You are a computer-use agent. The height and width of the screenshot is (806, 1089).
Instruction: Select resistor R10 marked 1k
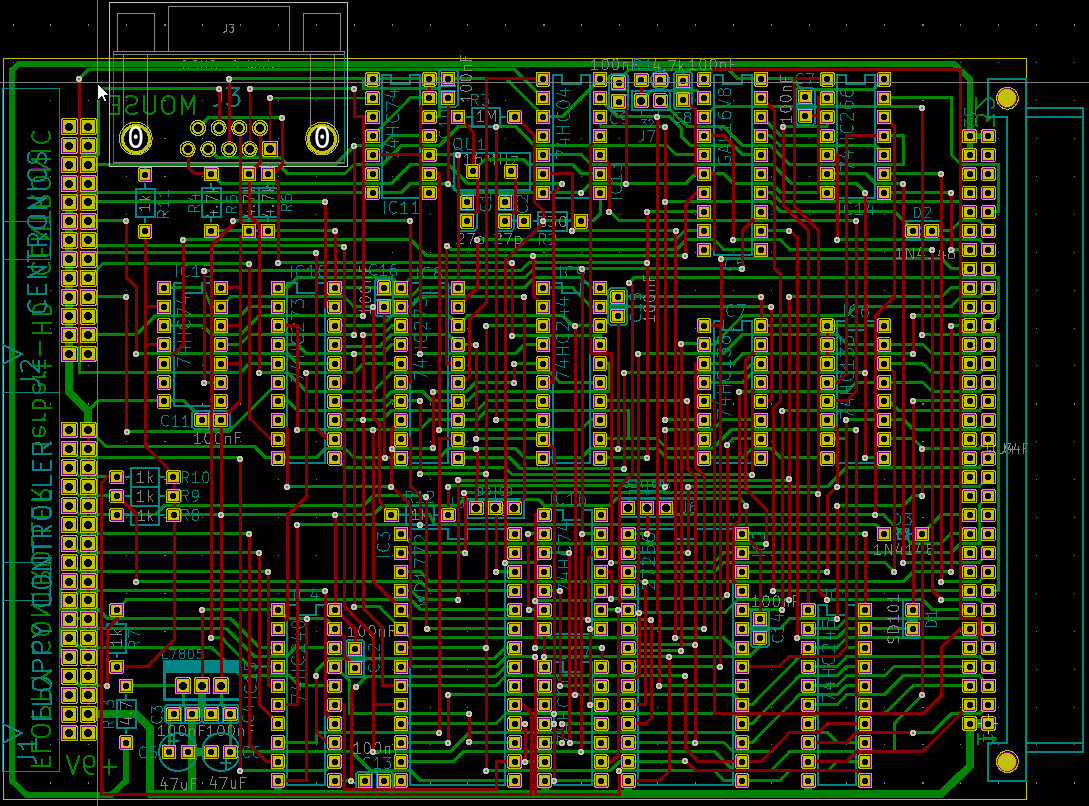(x=146, y=477)
